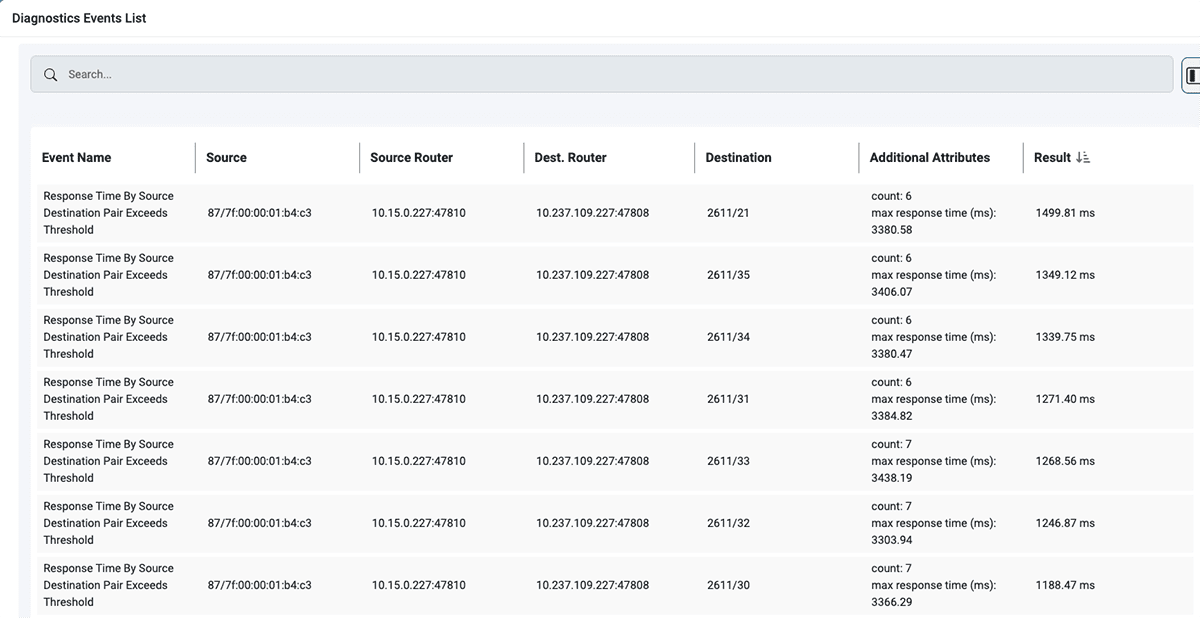Click source router in the 2611/34 row
Image resolution: width=1200 pixels, height=618 pixels.
(x=418, y=337)
